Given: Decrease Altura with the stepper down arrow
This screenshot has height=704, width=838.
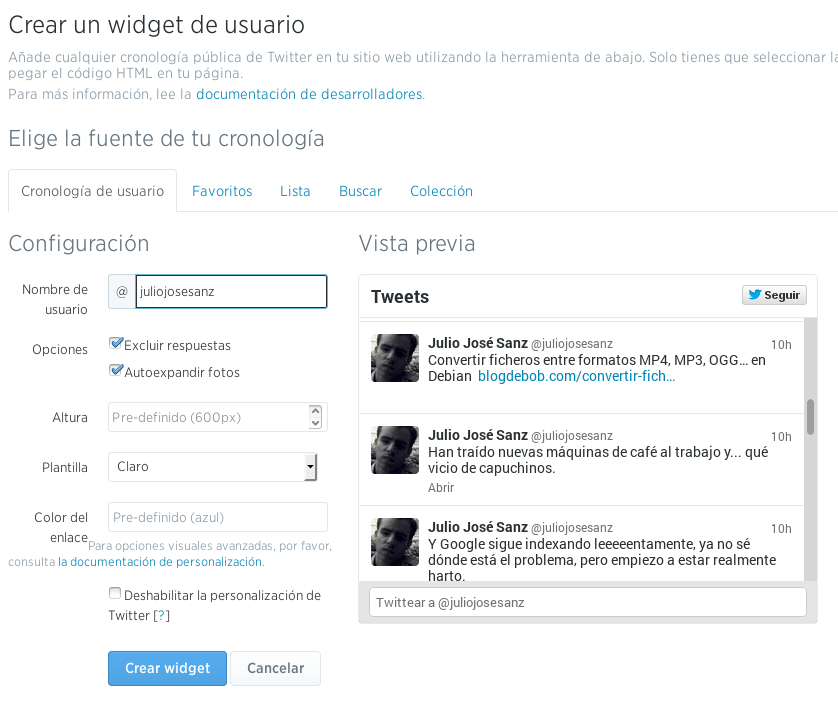Looking at the screenshot, I should pyautogui.click(x=315, y=423).
